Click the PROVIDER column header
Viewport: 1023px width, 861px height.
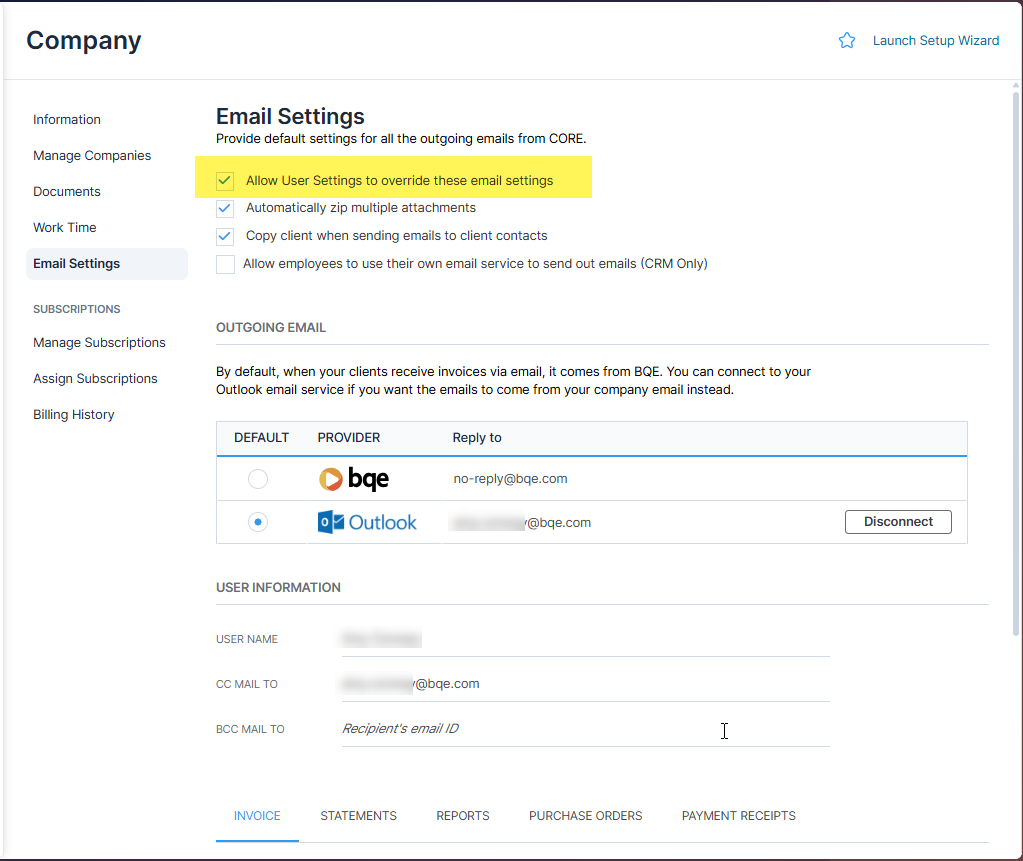point(348,438)
